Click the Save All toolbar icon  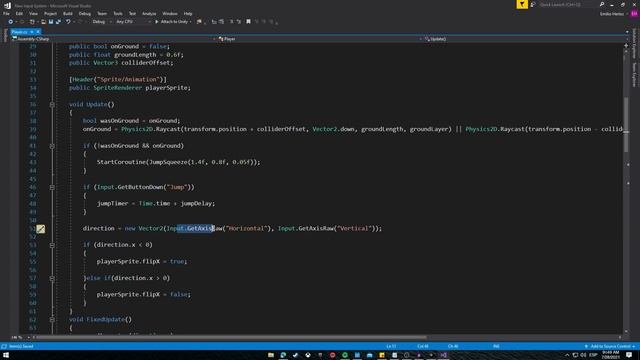[58, 22]
